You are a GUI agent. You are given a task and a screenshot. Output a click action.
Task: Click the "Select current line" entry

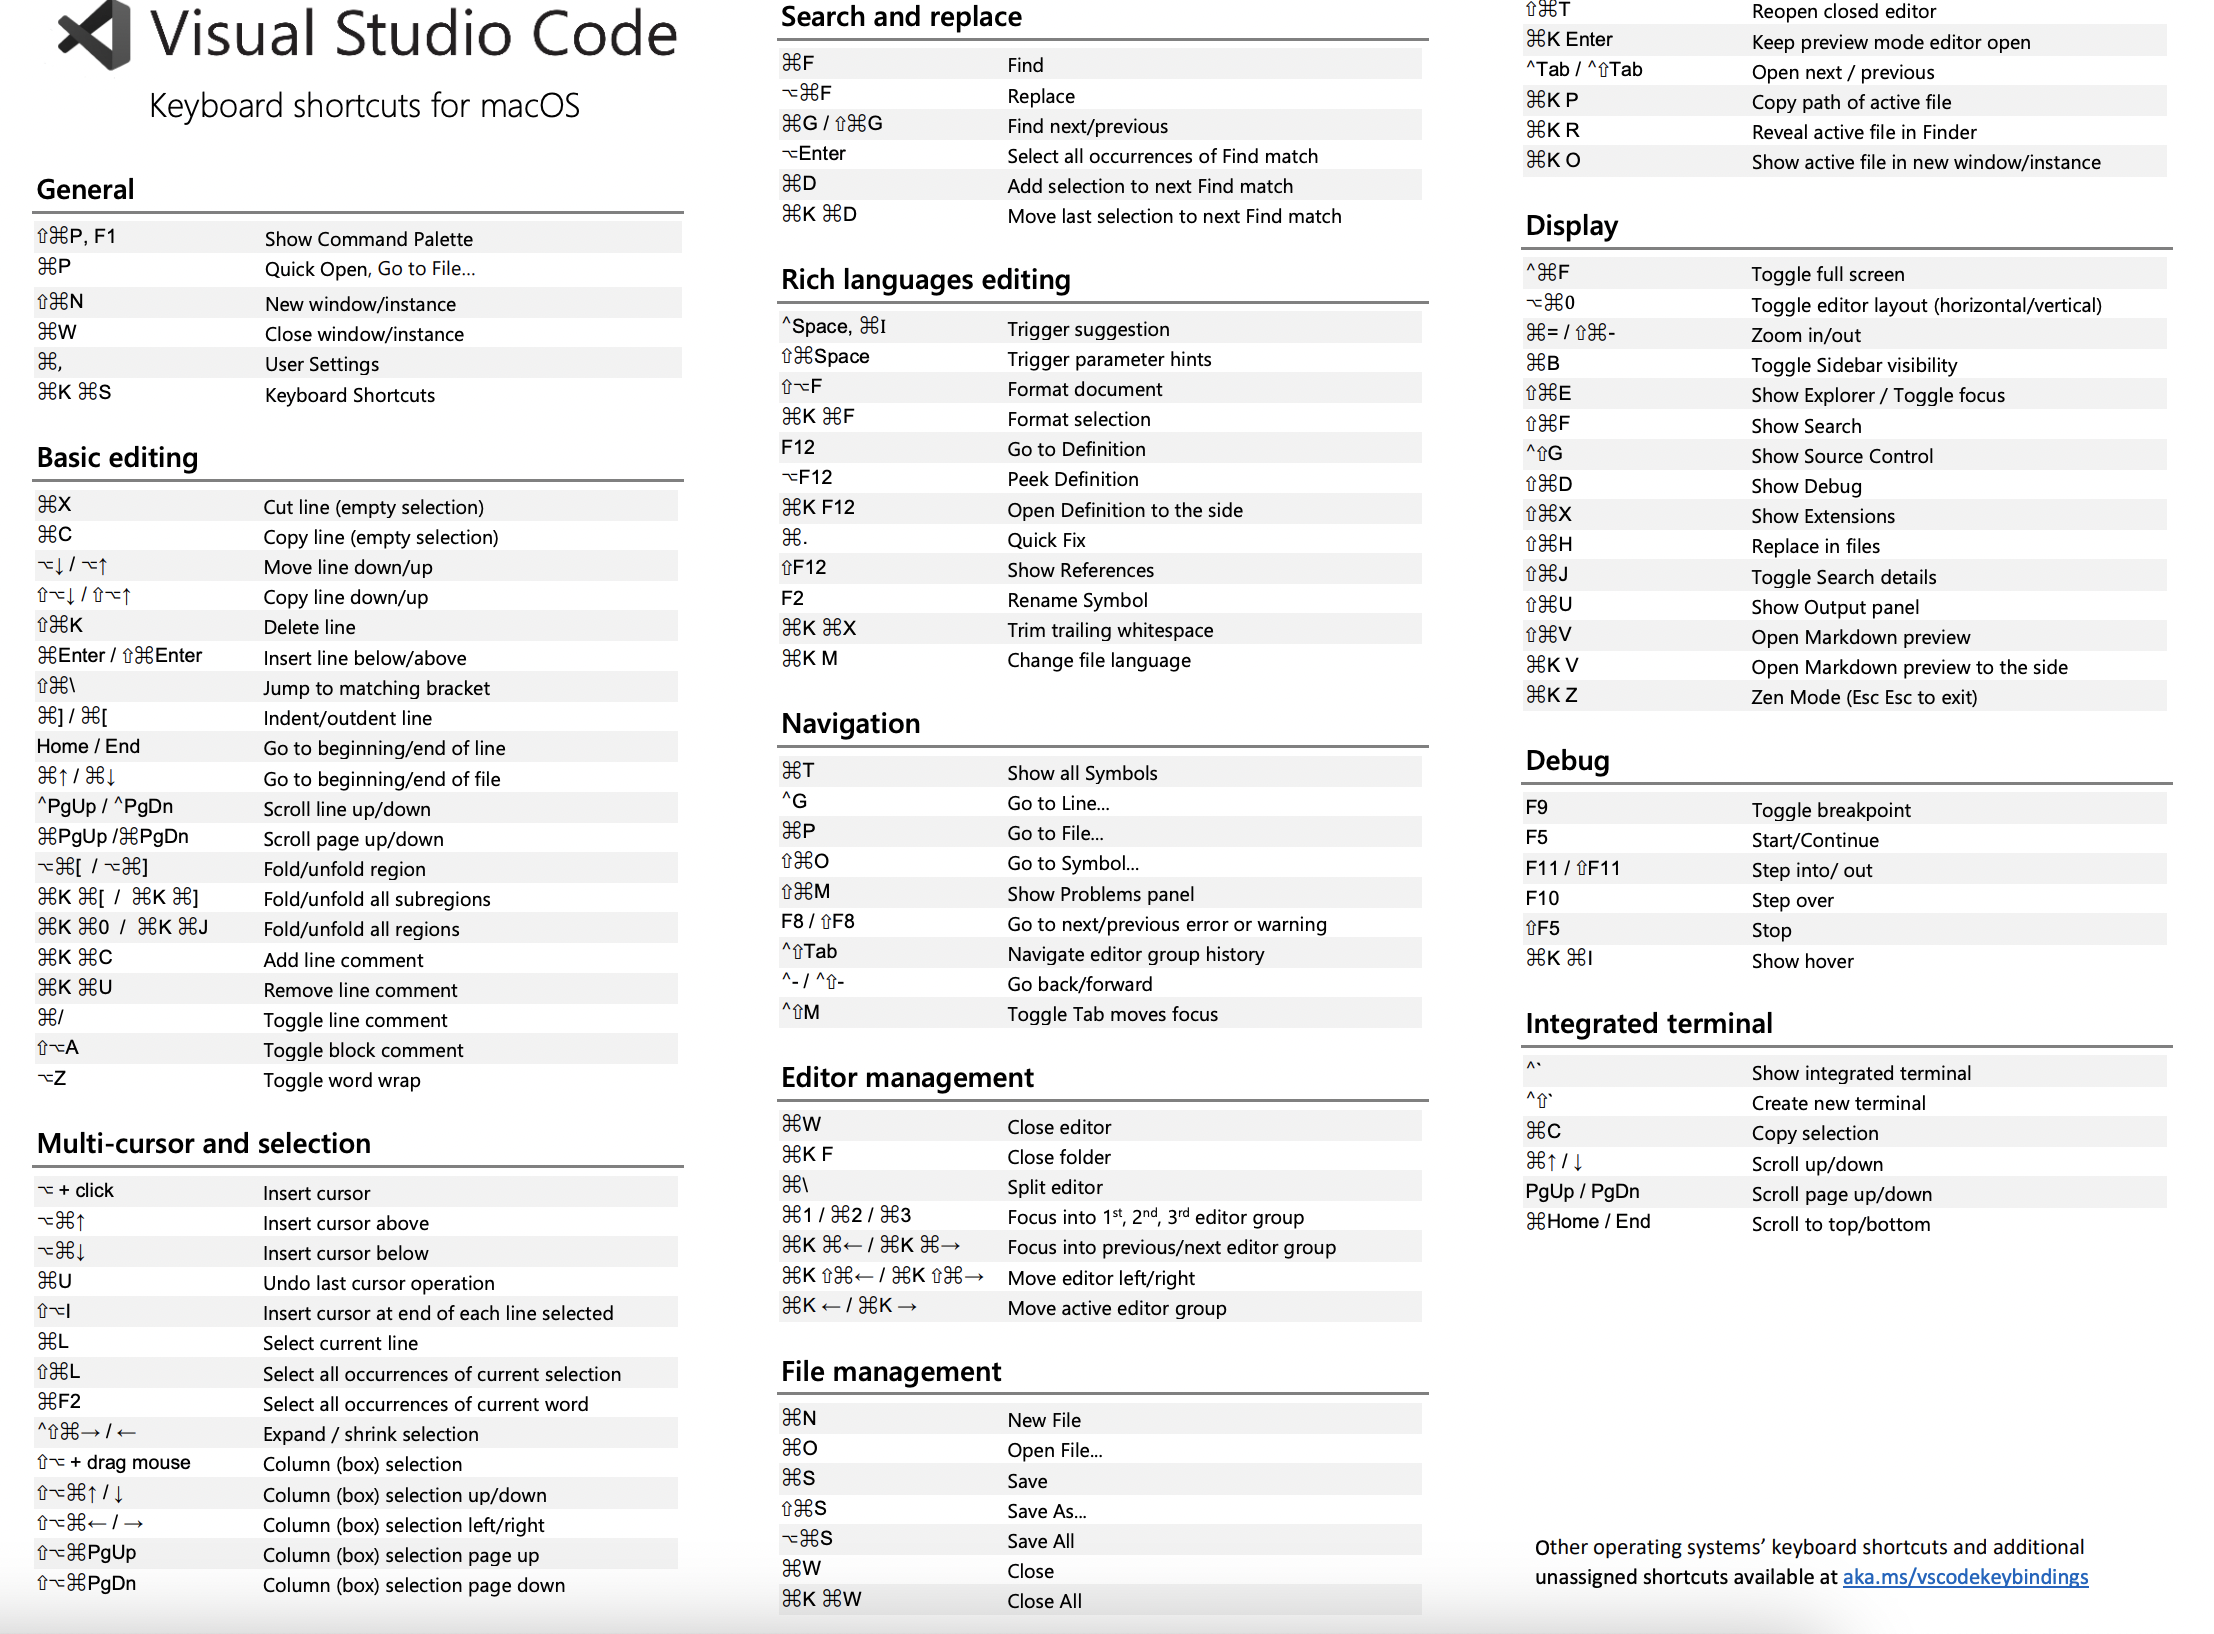(340, 1343)
